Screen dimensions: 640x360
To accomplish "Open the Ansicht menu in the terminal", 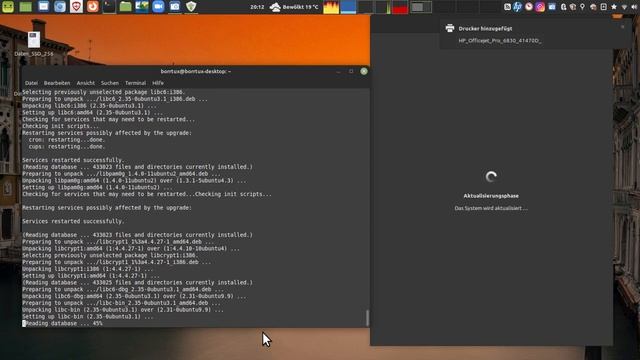I will [86, 83].
